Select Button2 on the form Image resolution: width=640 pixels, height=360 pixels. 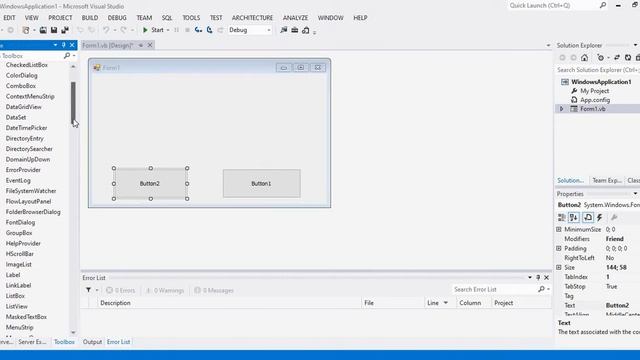pos(150,184)
